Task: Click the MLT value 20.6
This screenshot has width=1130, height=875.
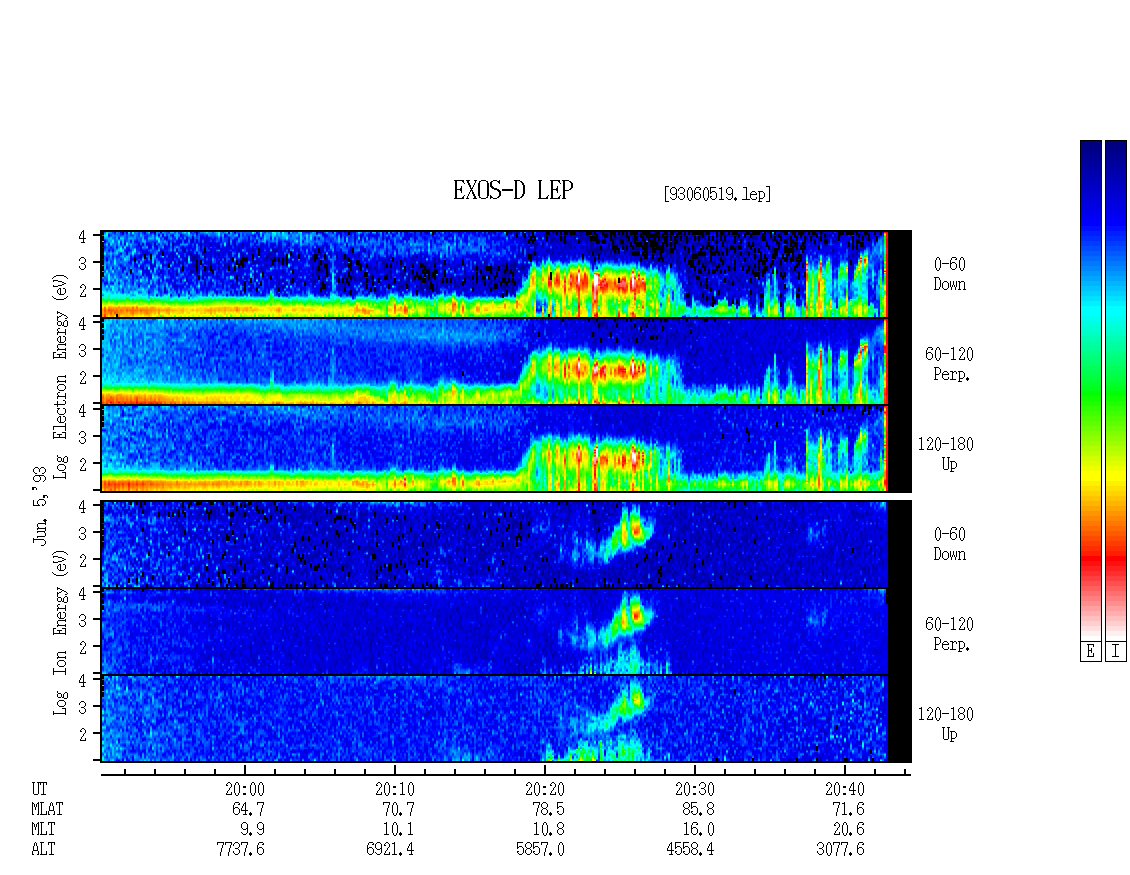Action: 848,830
